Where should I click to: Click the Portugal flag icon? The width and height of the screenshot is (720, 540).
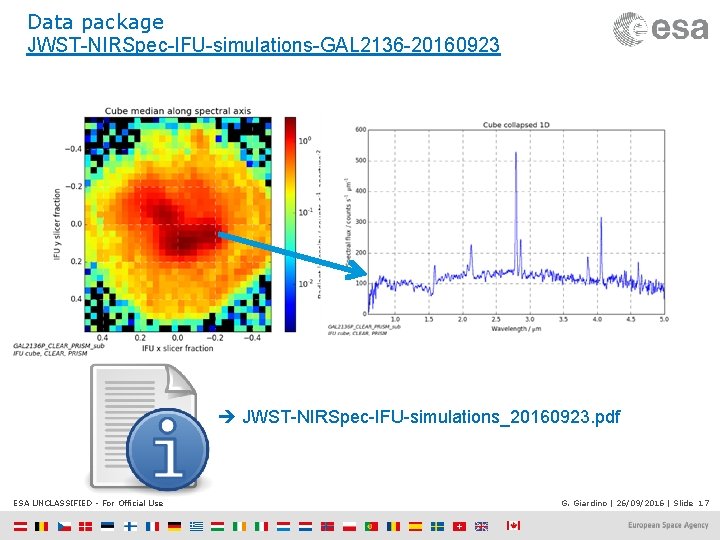pos(371,526)
